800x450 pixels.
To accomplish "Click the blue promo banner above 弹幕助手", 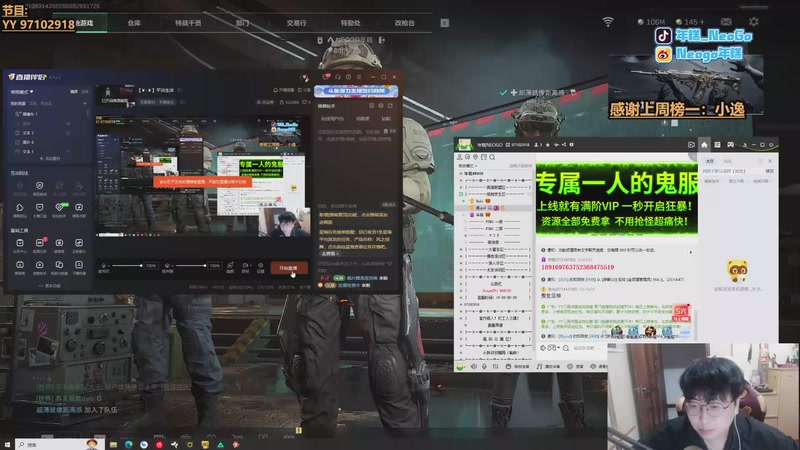I will [x=356, y=91].
